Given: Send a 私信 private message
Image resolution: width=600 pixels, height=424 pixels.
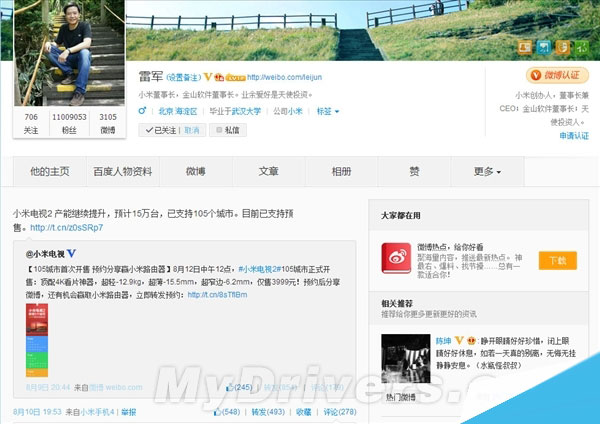Looking at the screenshot, I should (227, 130).
